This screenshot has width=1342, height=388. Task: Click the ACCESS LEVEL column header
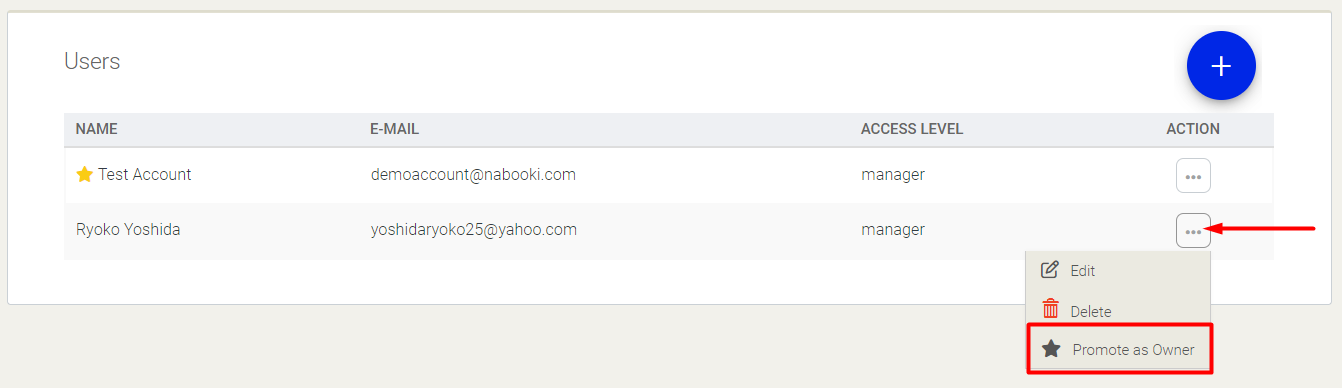click(x=912, y=129)
